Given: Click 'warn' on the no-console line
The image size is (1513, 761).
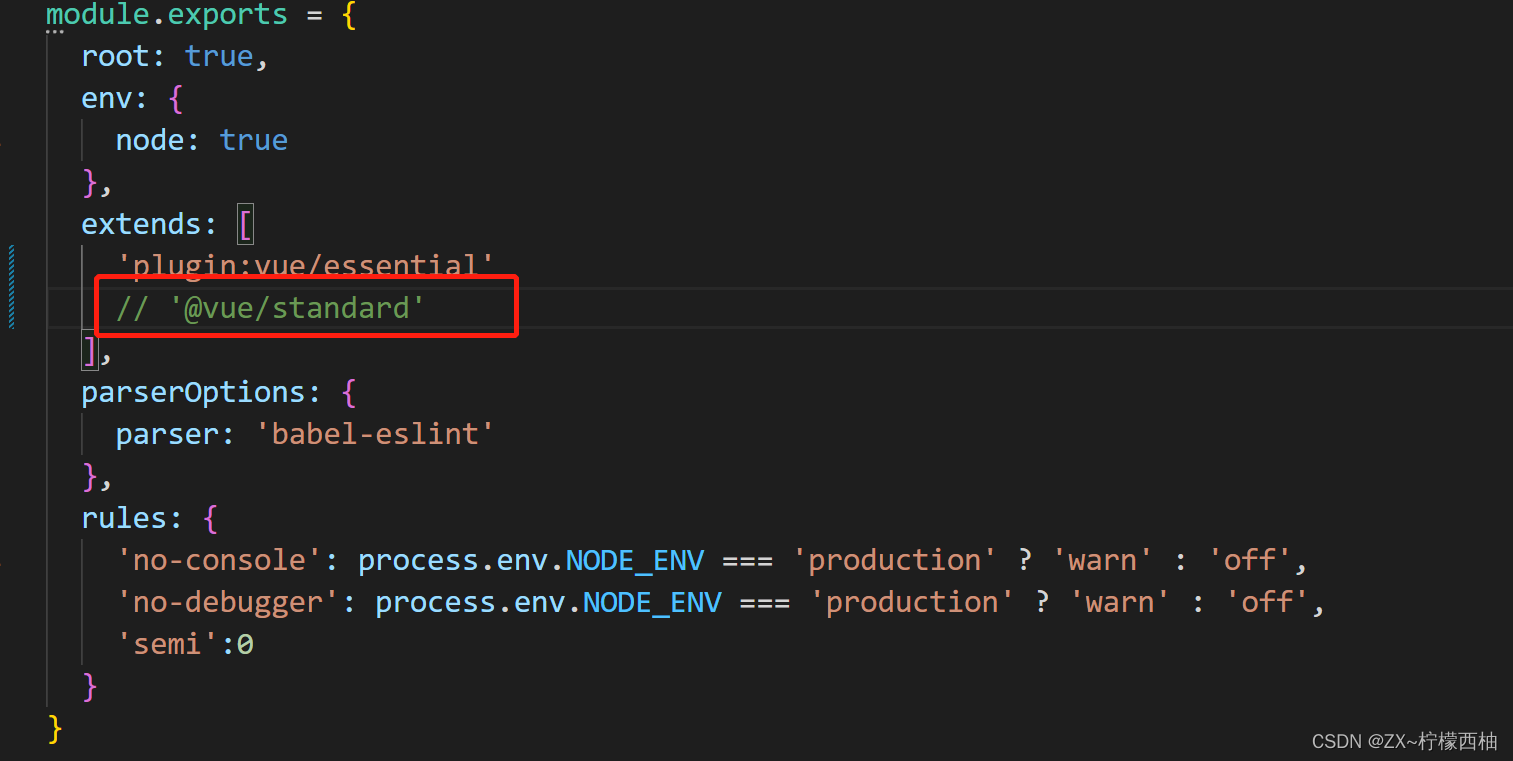Looking at the screenshot, I should coord(1102,560).
